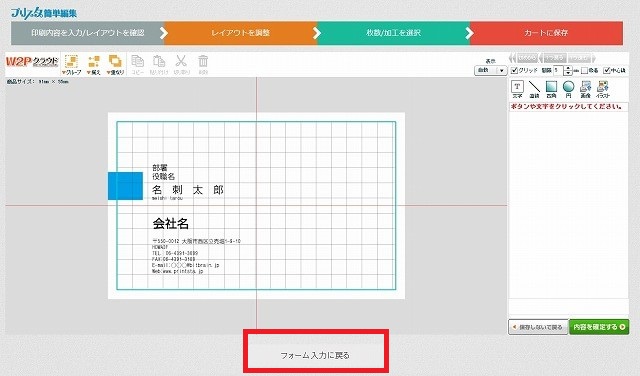Enable the unchecked snap checkbox beside grid spacing
This screenshot has width=640, height=376.
click(x=584, y=70)
